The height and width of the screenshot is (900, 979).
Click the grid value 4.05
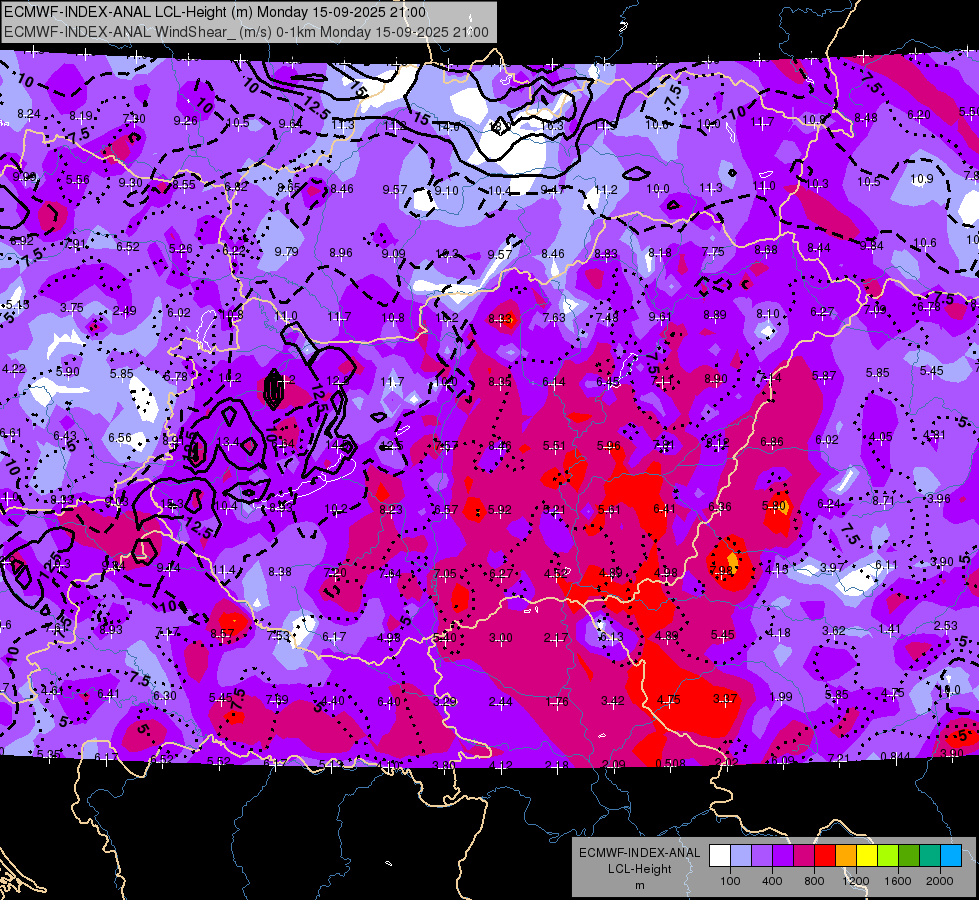pos(881,437)
